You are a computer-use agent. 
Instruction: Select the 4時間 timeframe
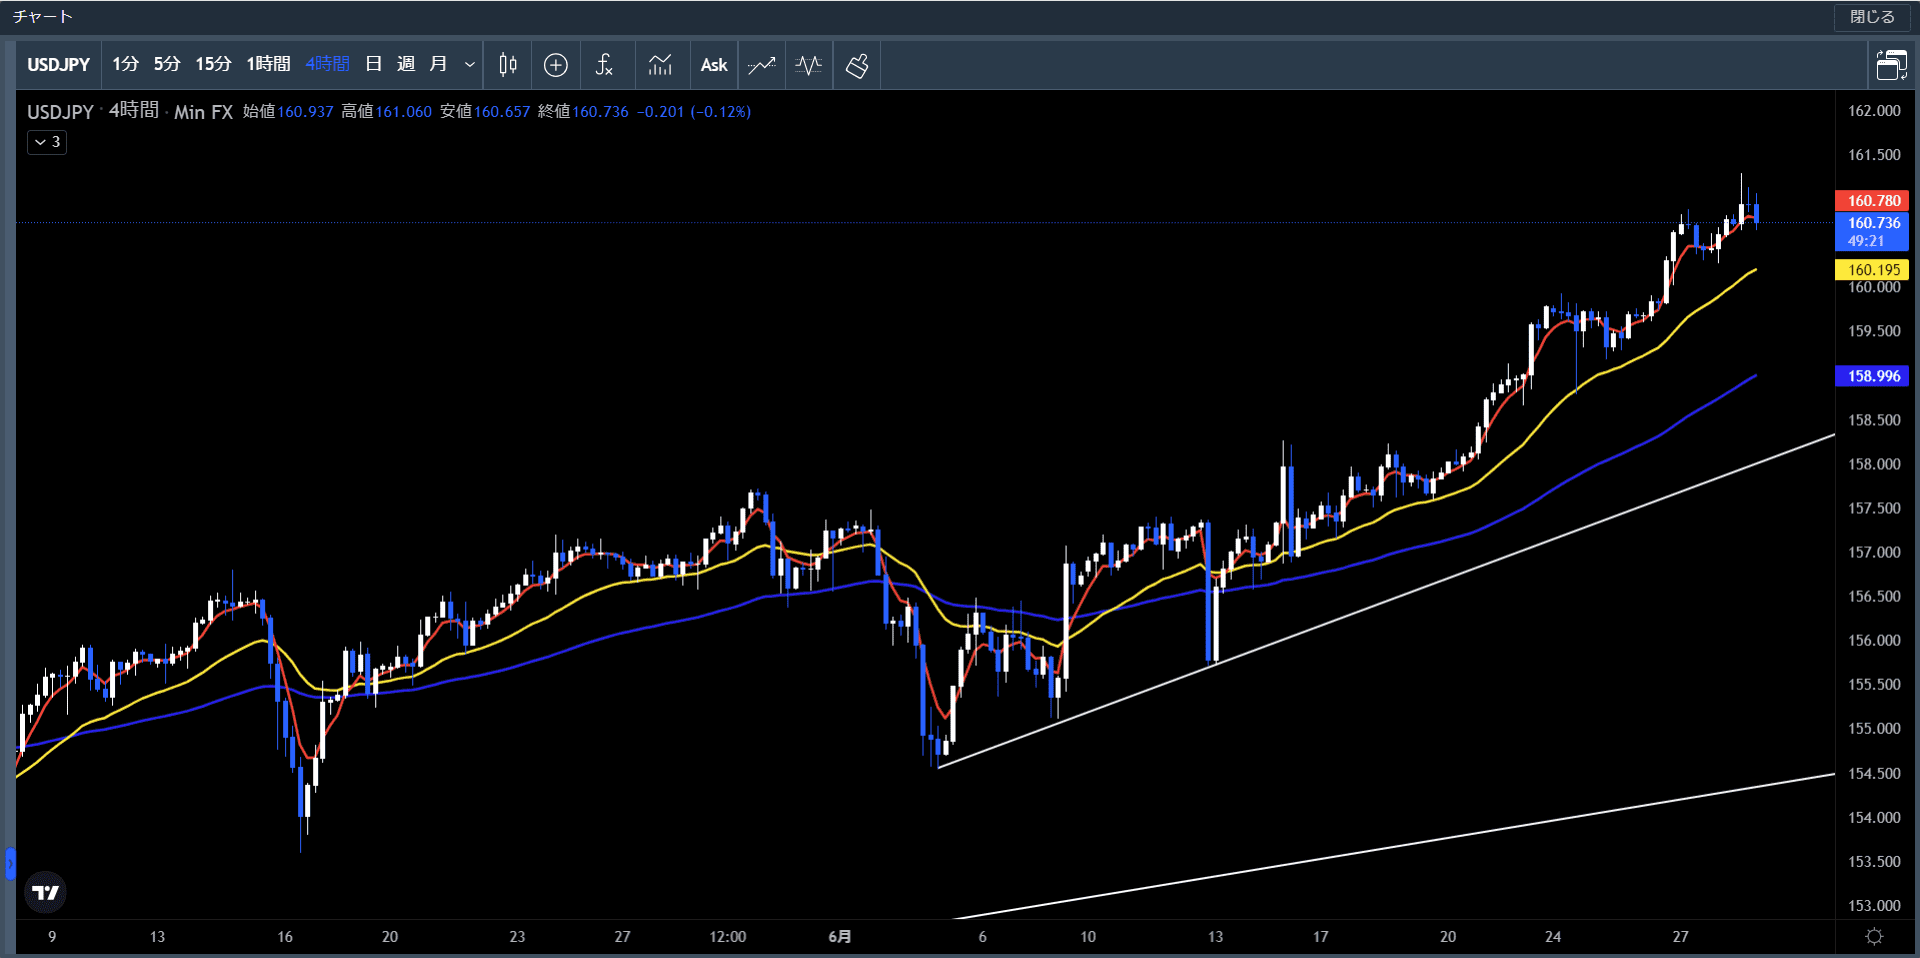click(328, 64)
